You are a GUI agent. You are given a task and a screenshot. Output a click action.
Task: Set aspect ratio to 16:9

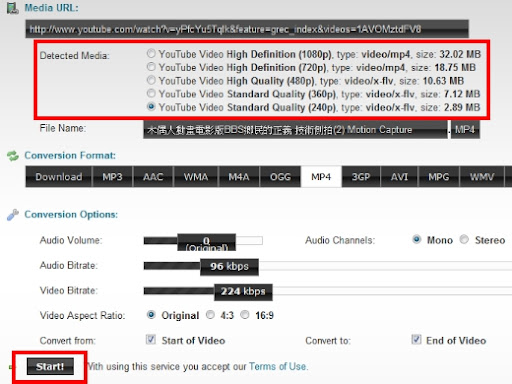pos(245,315)
